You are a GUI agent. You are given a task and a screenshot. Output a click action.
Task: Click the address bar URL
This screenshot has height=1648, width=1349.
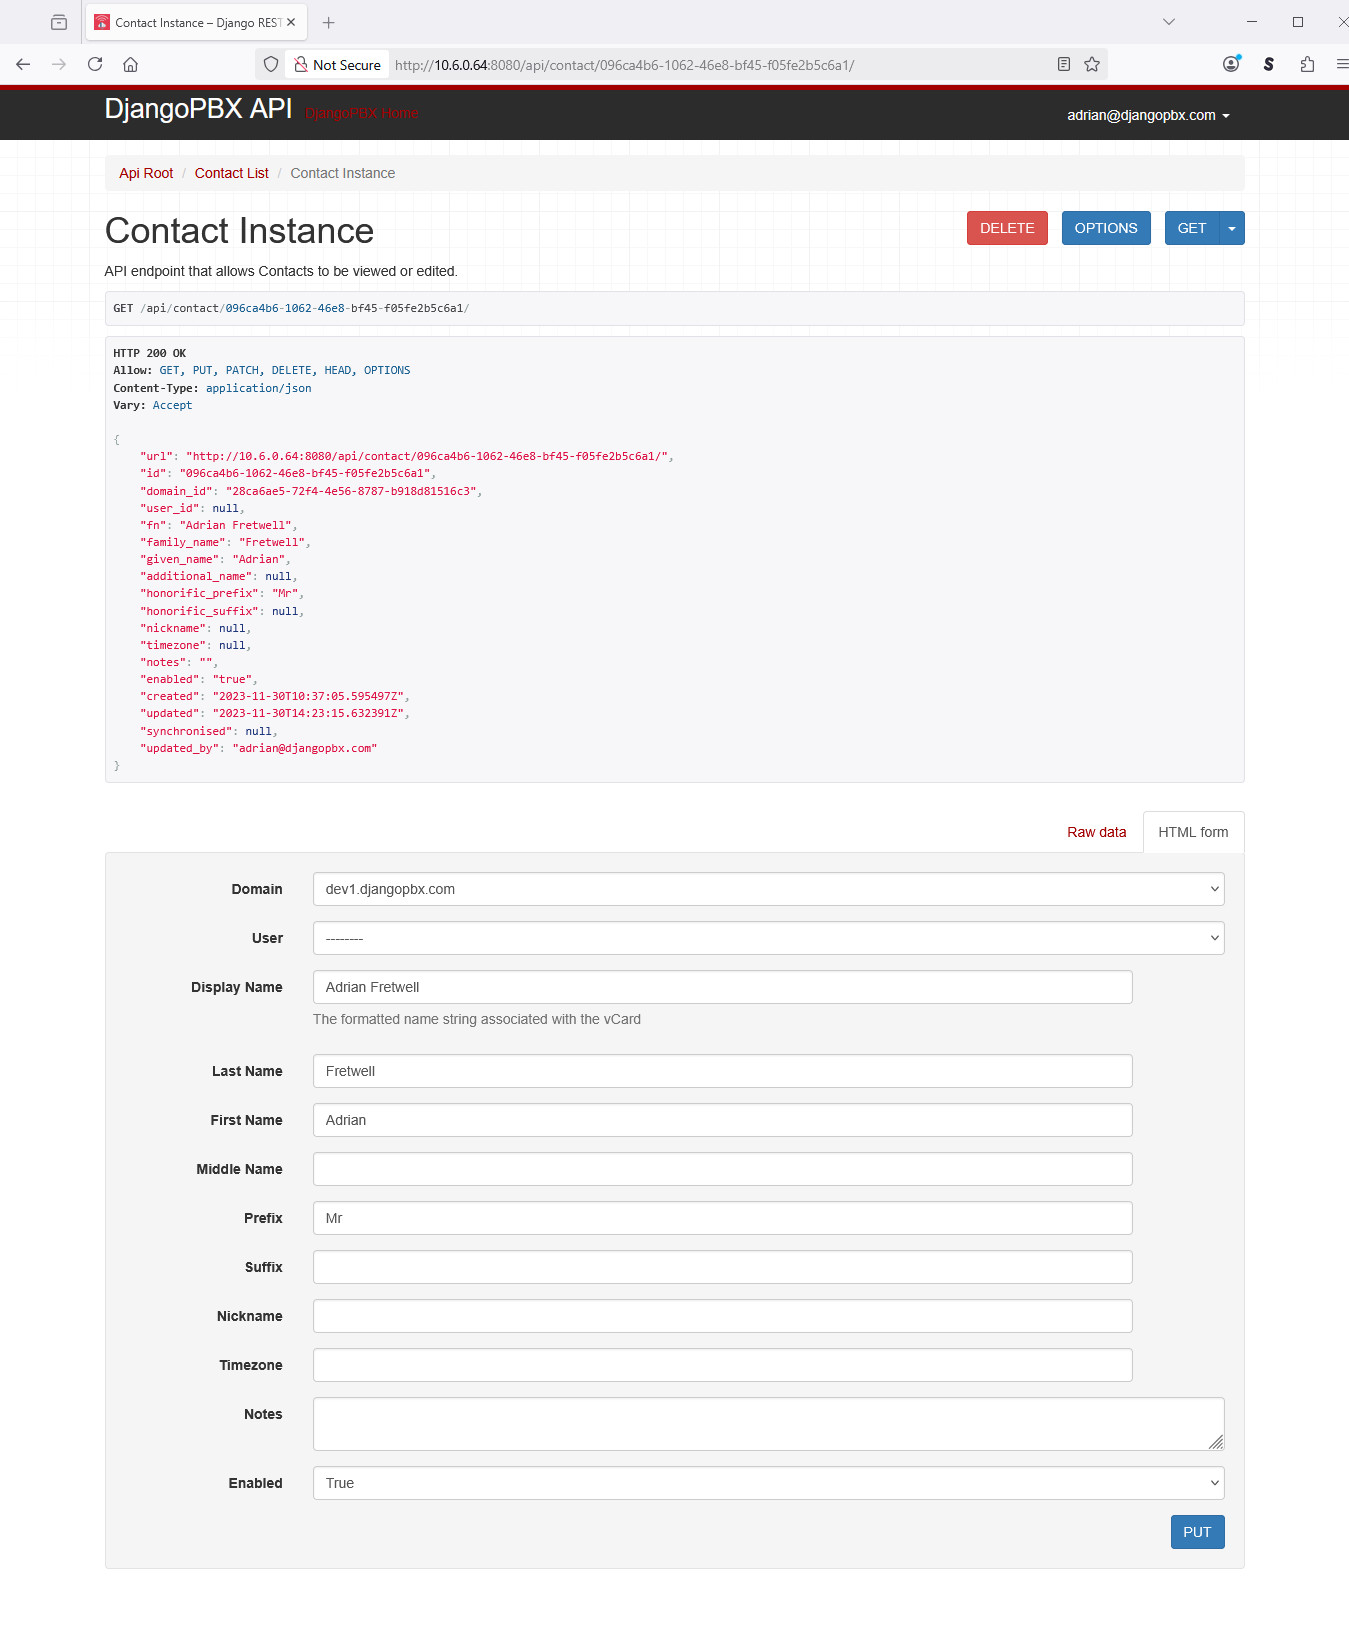coord(624,65)
